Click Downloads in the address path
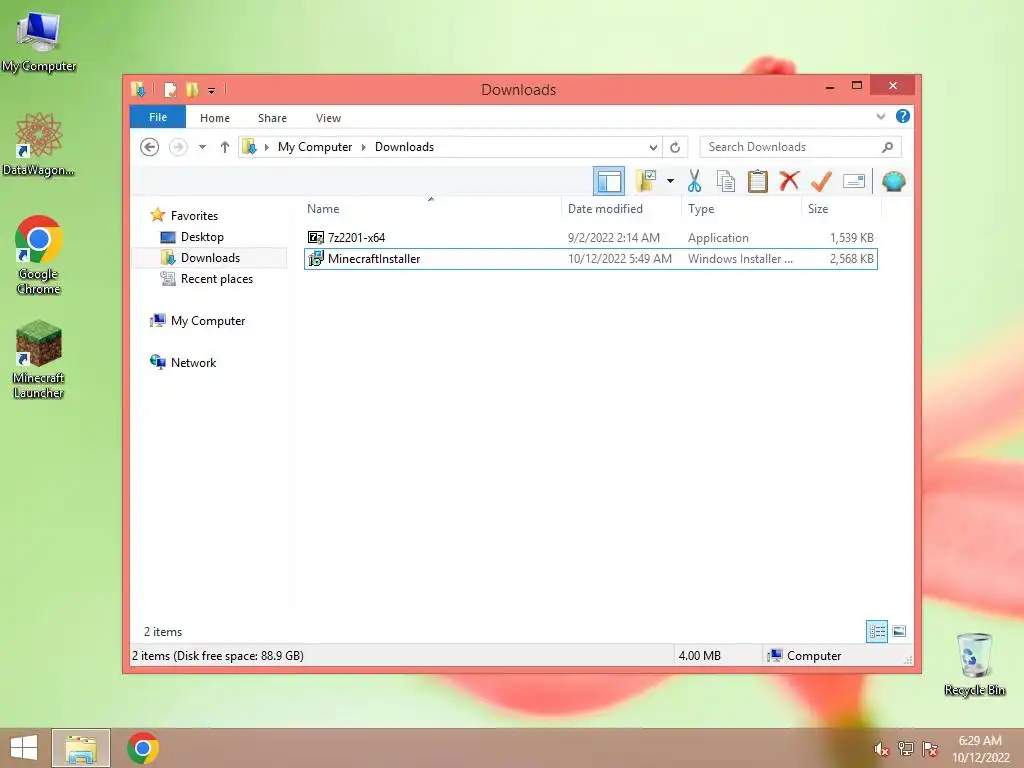 coord(404,147)
